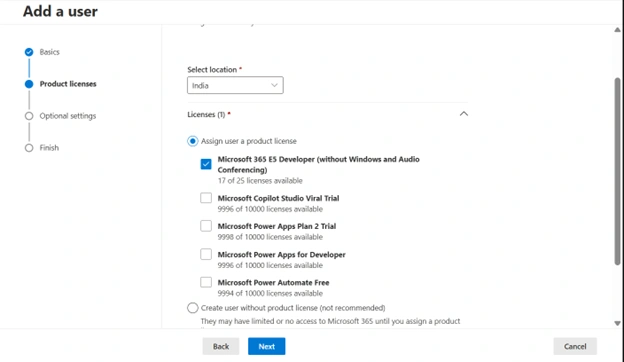Jump to the Finish step
The image size is (624, 362).
pos(49,148)
